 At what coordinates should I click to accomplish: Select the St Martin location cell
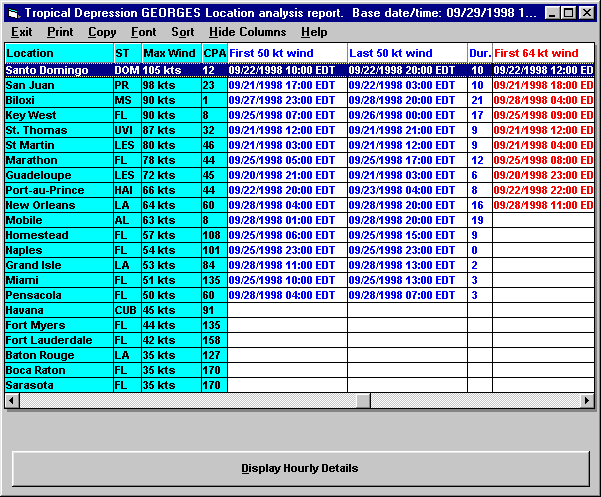point(59,145)
